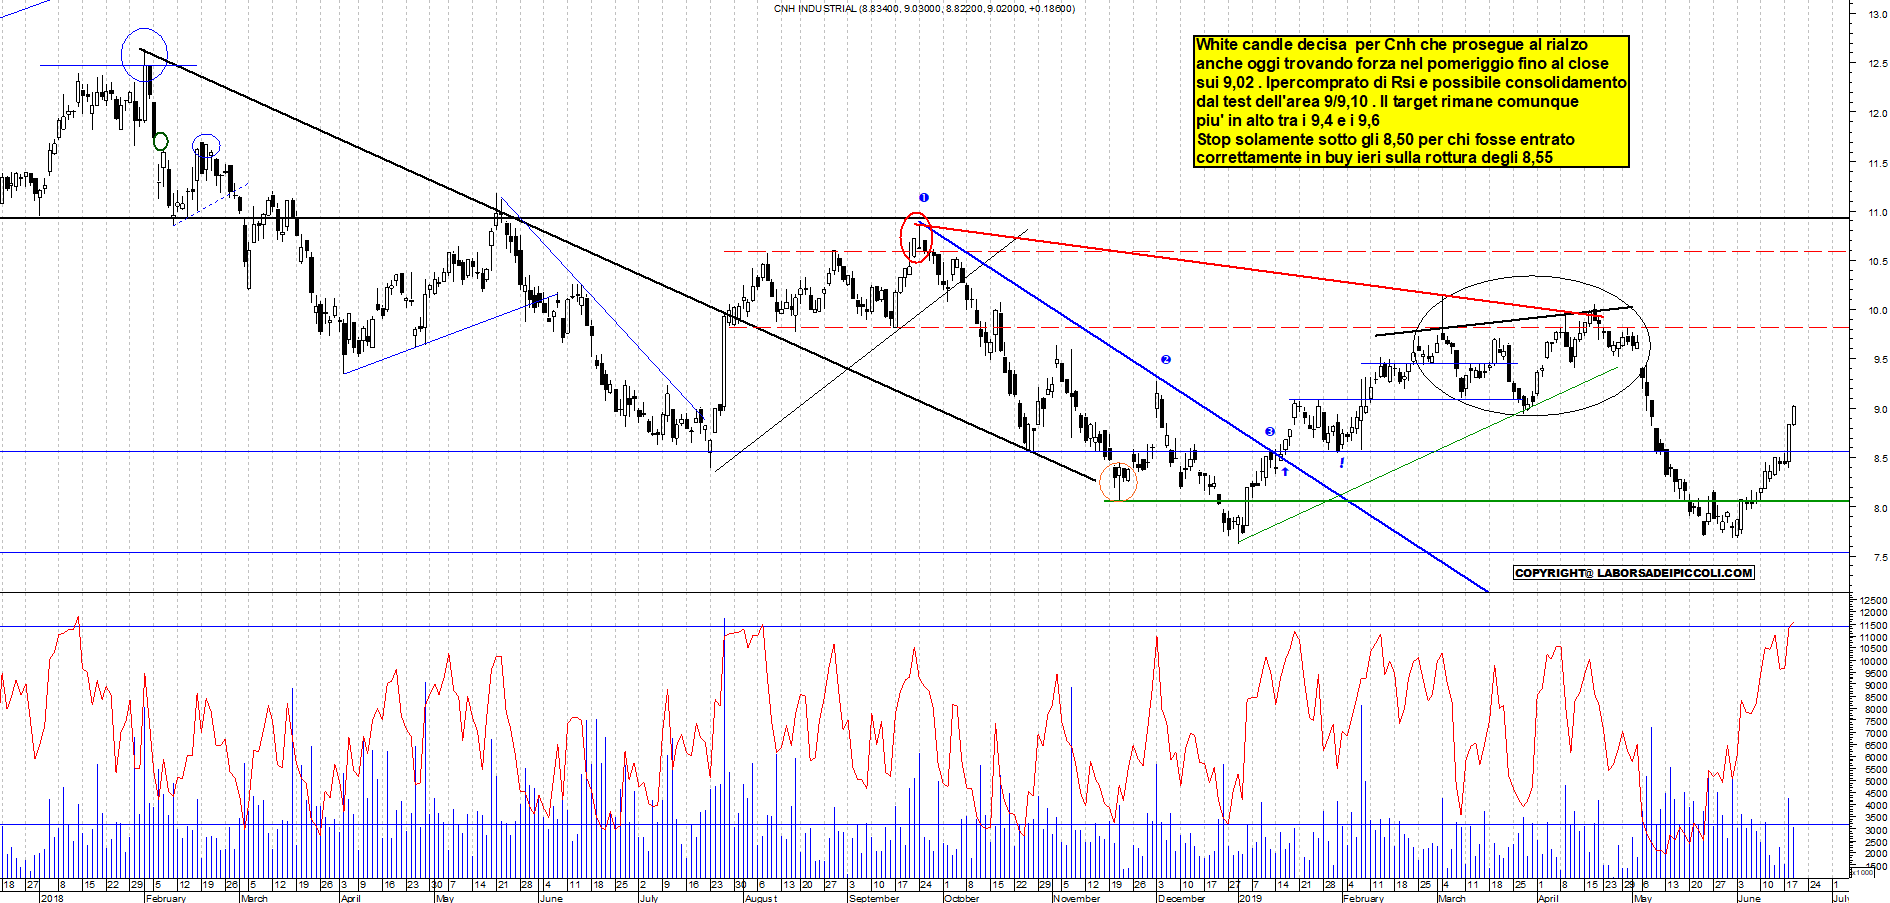Click the blue wave marker numbered 1
The width and height of the screenshot is (1890, 903).
924,198
